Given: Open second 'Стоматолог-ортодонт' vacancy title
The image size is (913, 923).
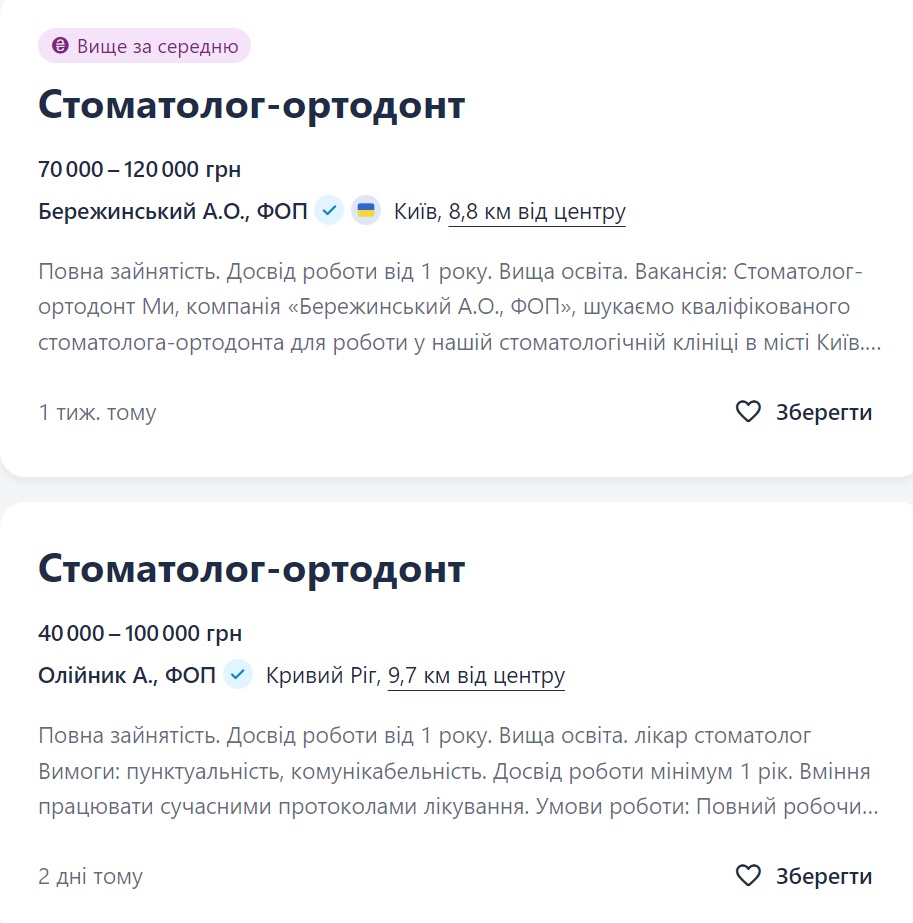Looking at the screenshot, I should click(x=250, y=569).
